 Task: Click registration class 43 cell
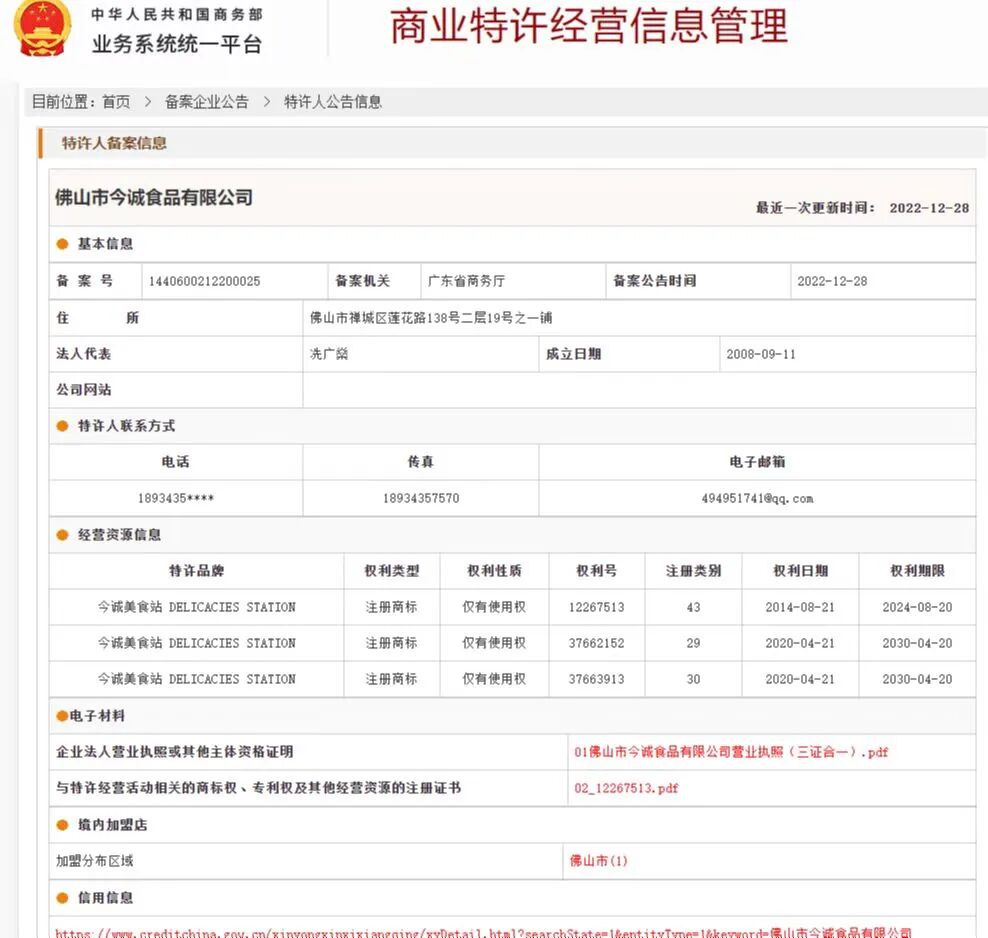click(693, 607)
